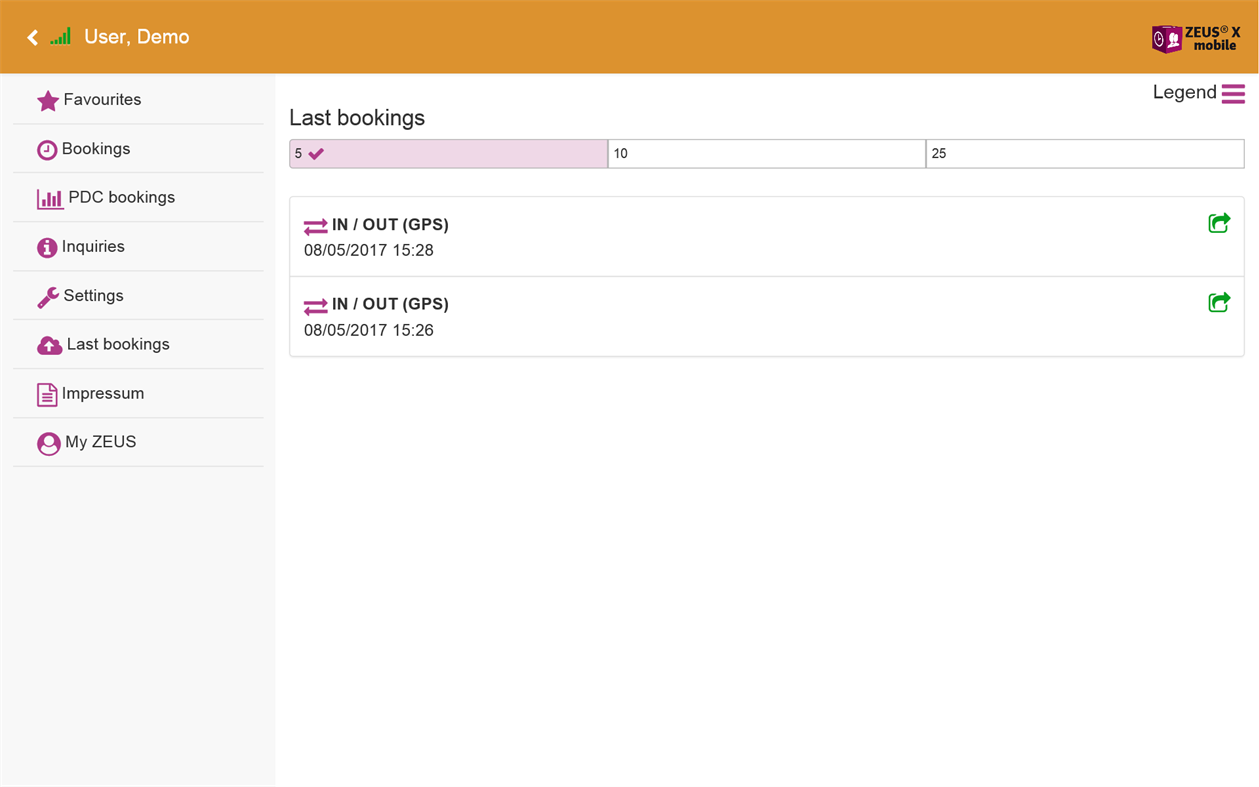Open Last bookings in the sidebar

(x=117, y=345)
